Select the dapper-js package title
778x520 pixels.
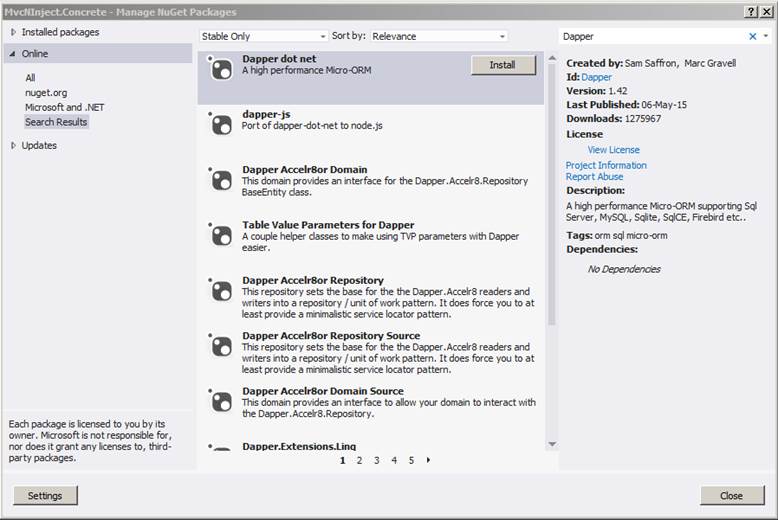(266, 114)
